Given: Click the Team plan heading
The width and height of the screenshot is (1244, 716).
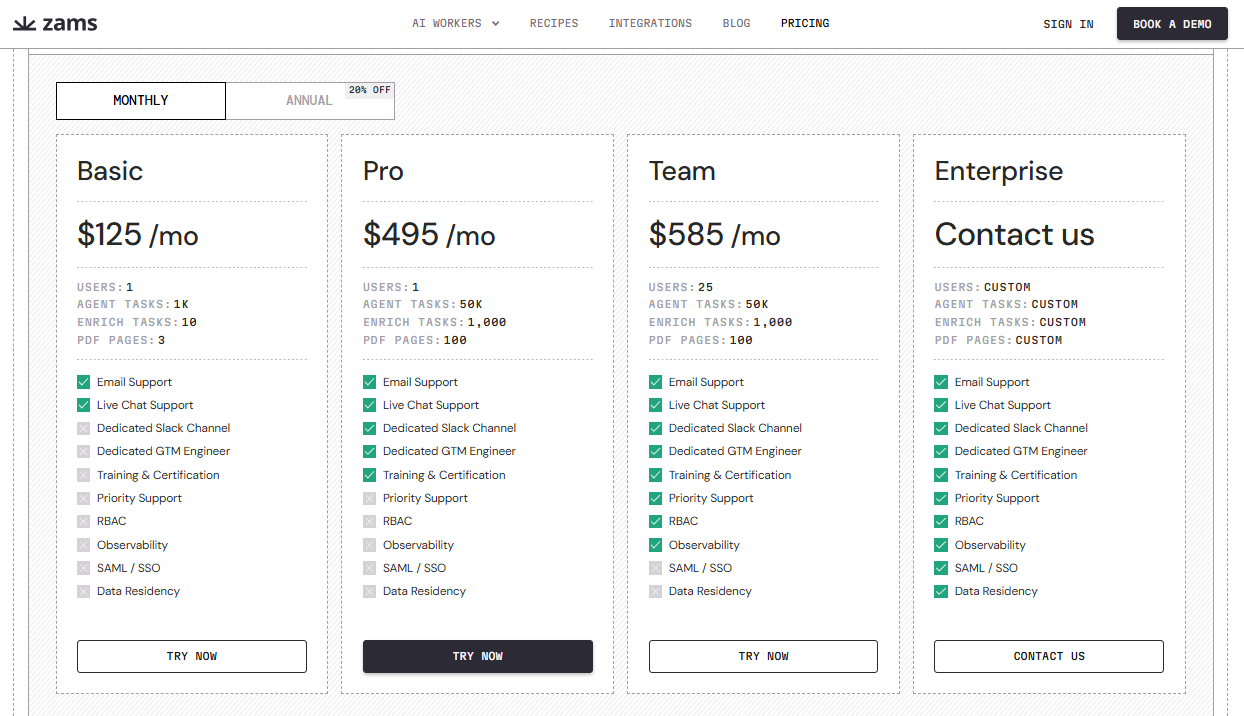Looking at the screenshot, I should point(682,171).
